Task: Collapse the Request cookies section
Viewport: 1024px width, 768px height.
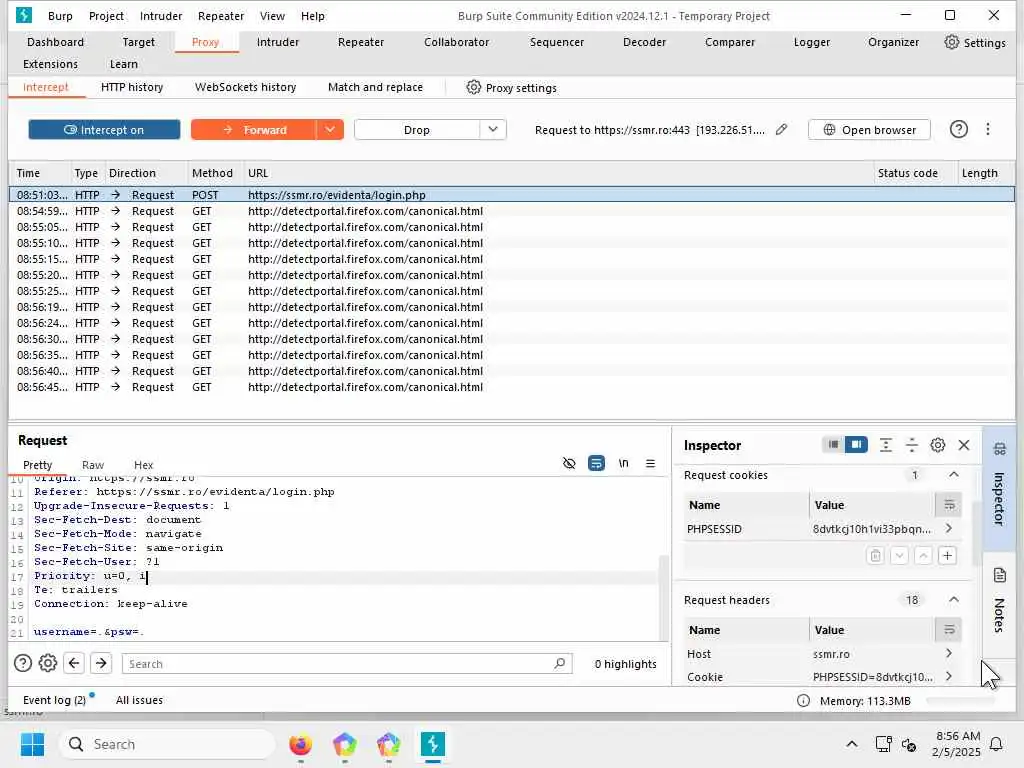Action: (953, 475)
